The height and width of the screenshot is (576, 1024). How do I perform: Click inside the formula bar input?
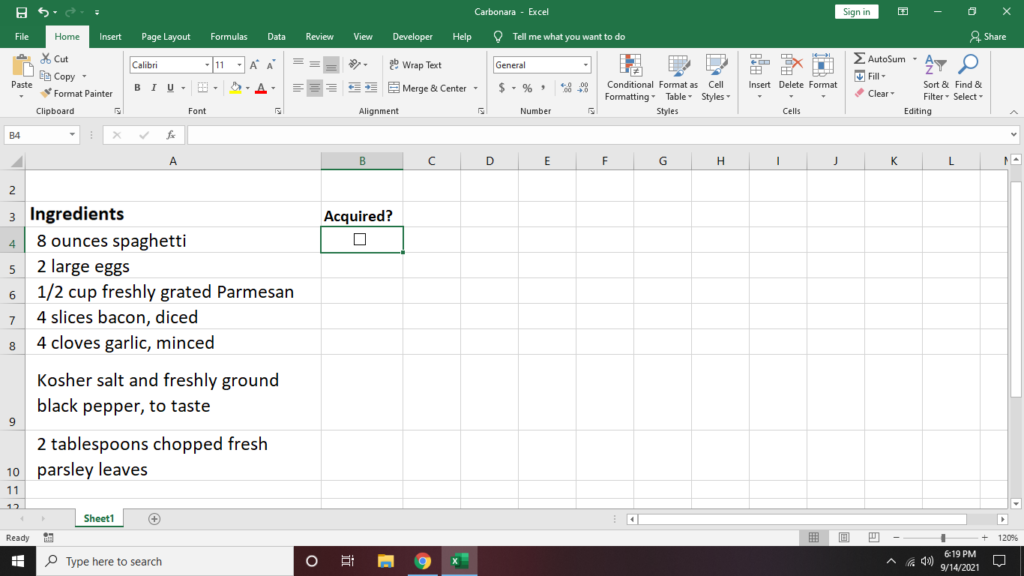(x=600, y=135)
